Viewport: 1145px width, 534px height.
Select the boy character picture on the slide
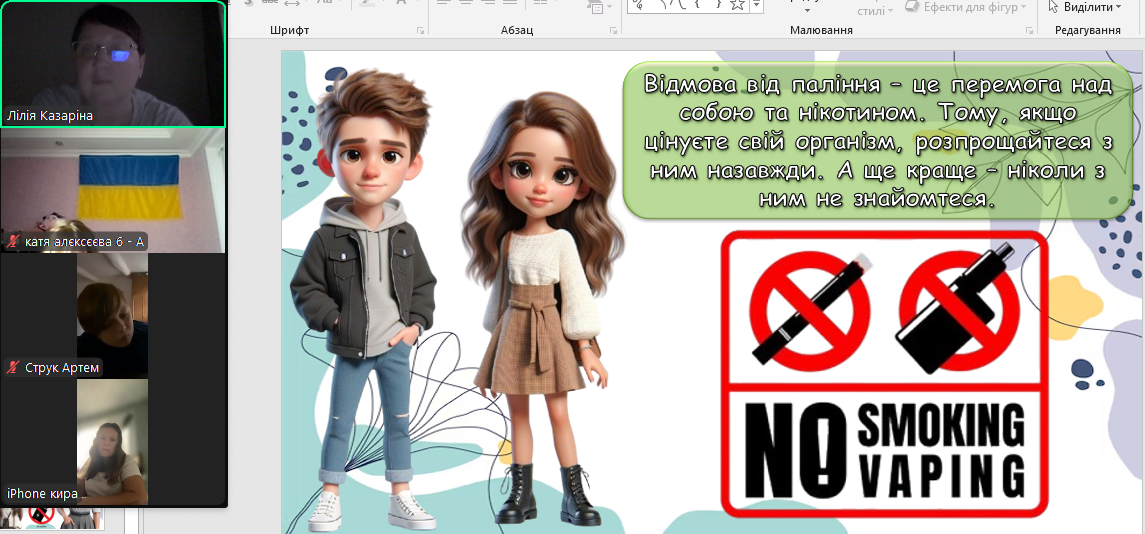tap(365, 300)
